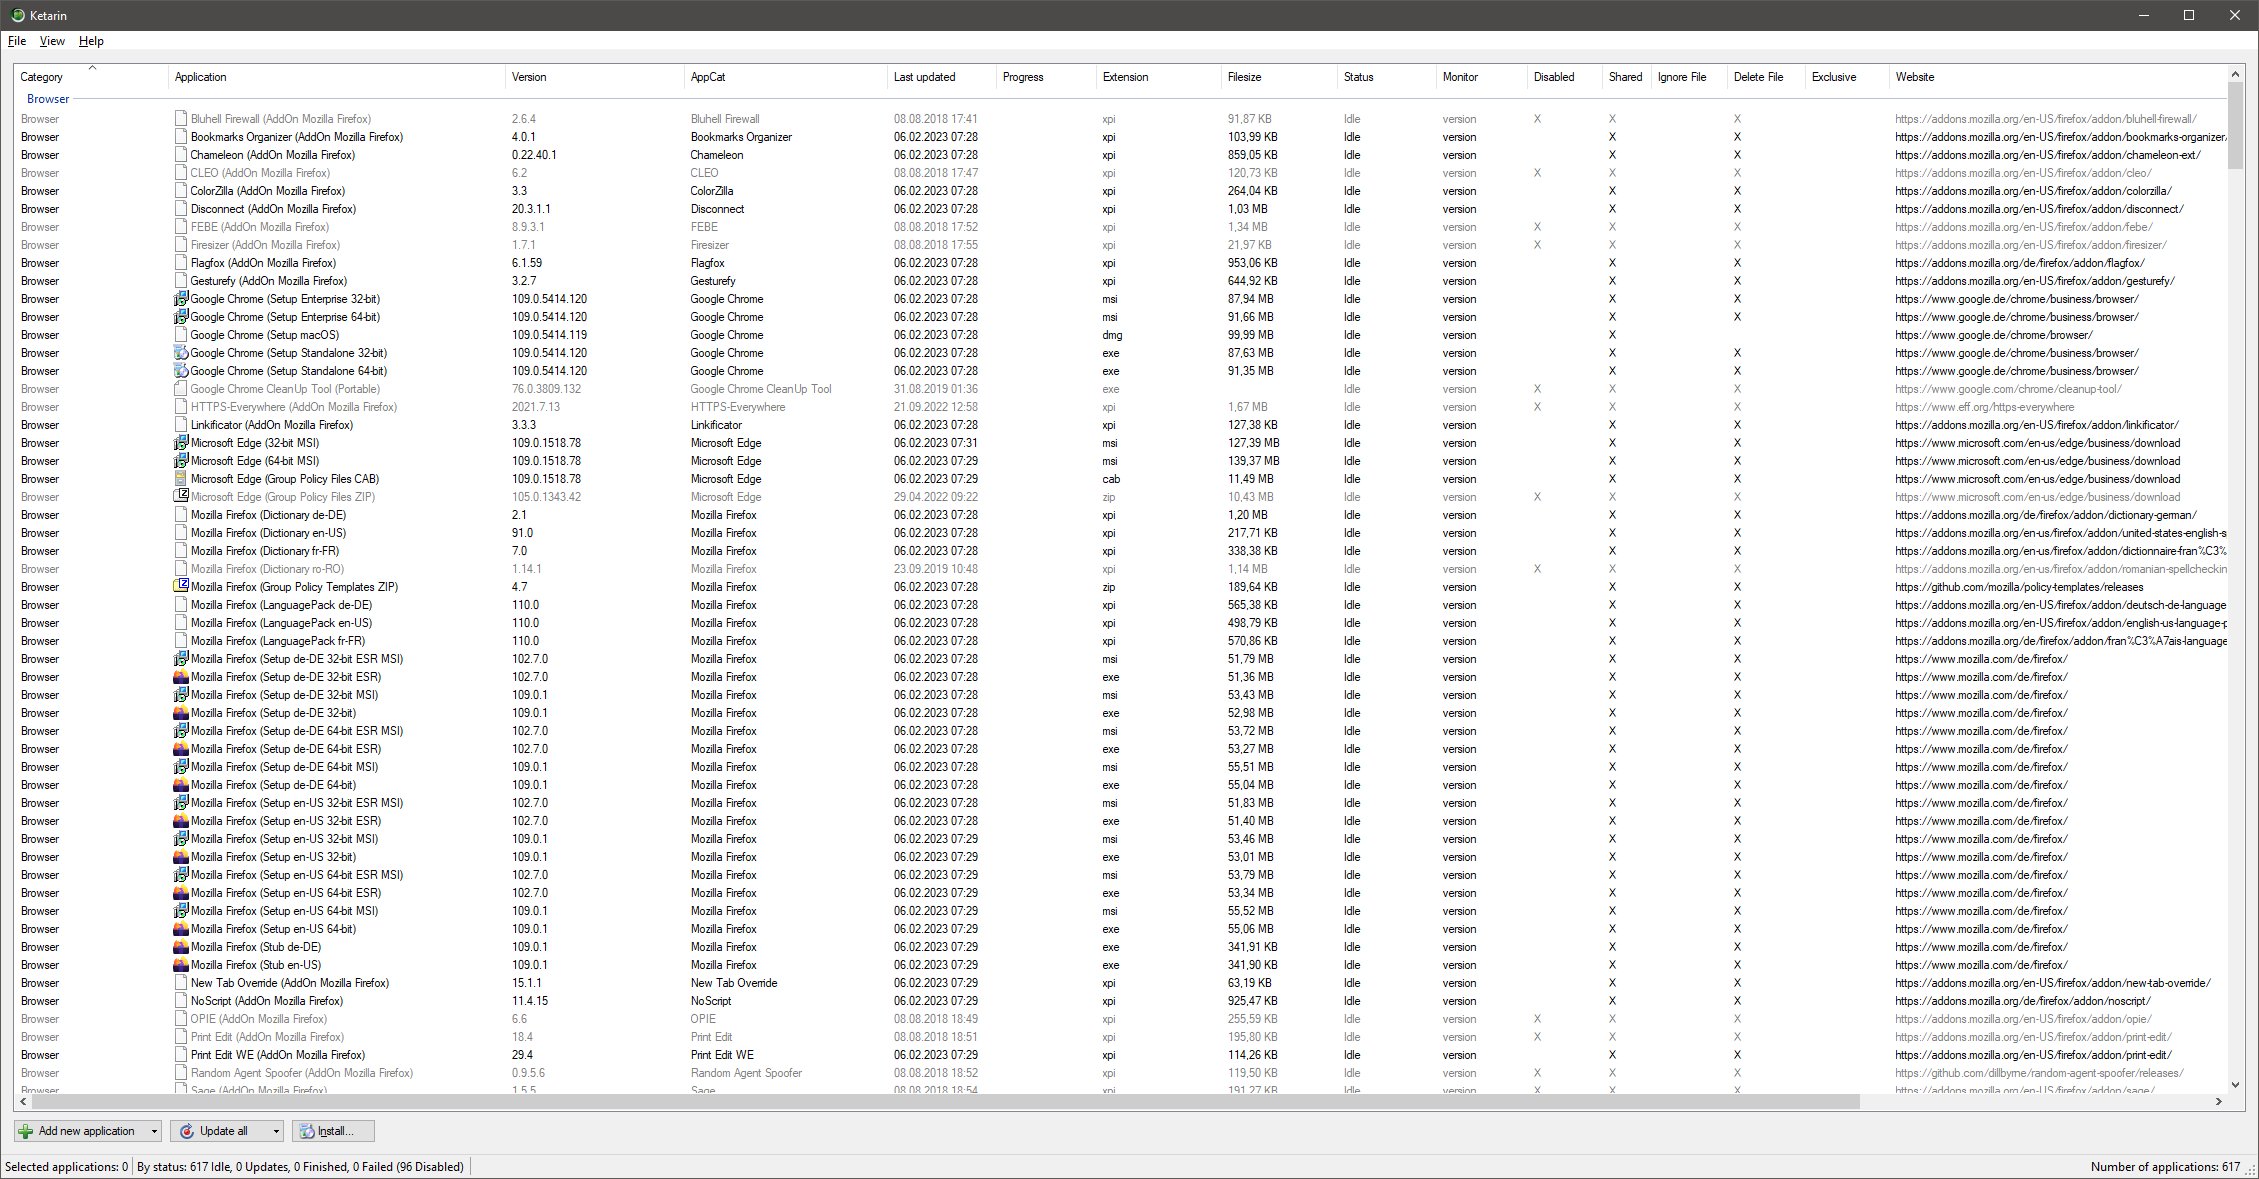Collapse the Browser group header
Viewport: 2259px width, 1179px height.
coord(48,99)
